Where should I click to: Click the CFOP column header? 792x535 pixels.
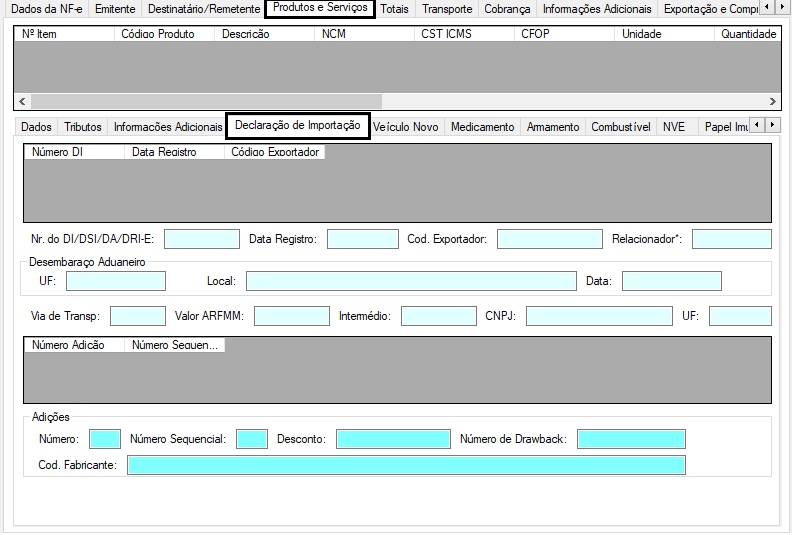point(565,34)
